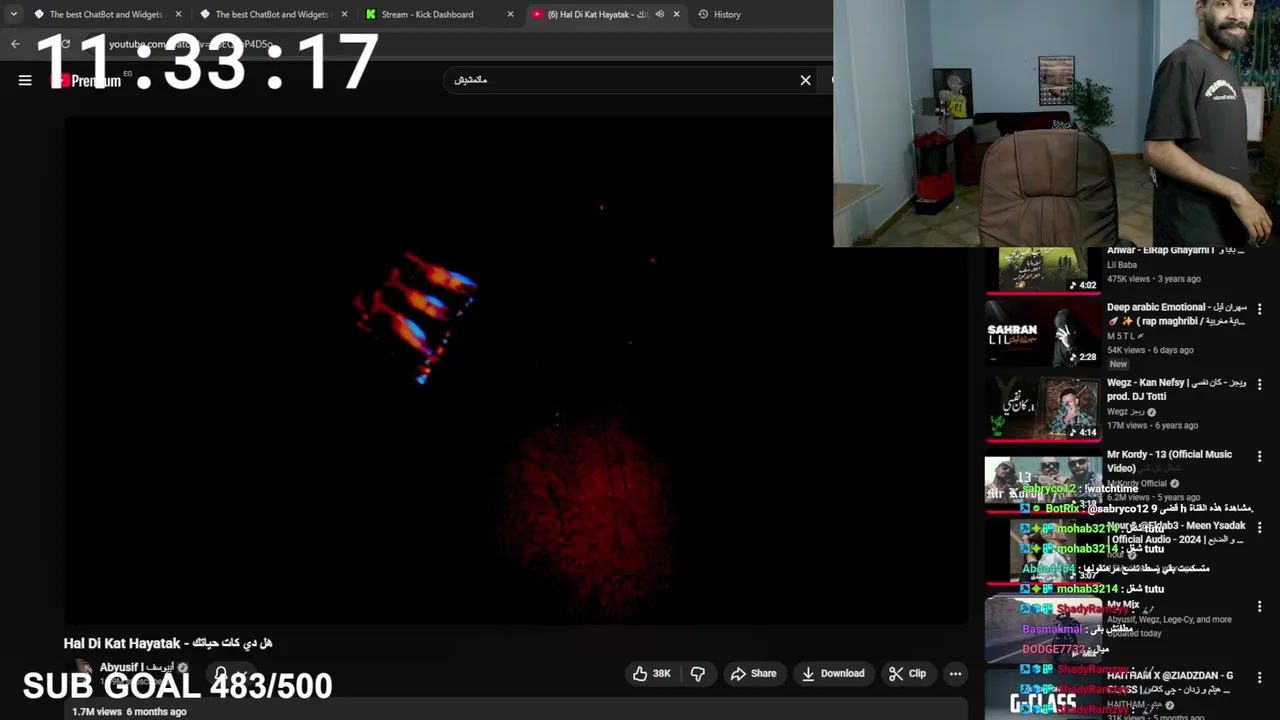Clear the YouTube search box text
Image resolution: width=1280 pixels, height=720 pixels.
click(805, 80)
